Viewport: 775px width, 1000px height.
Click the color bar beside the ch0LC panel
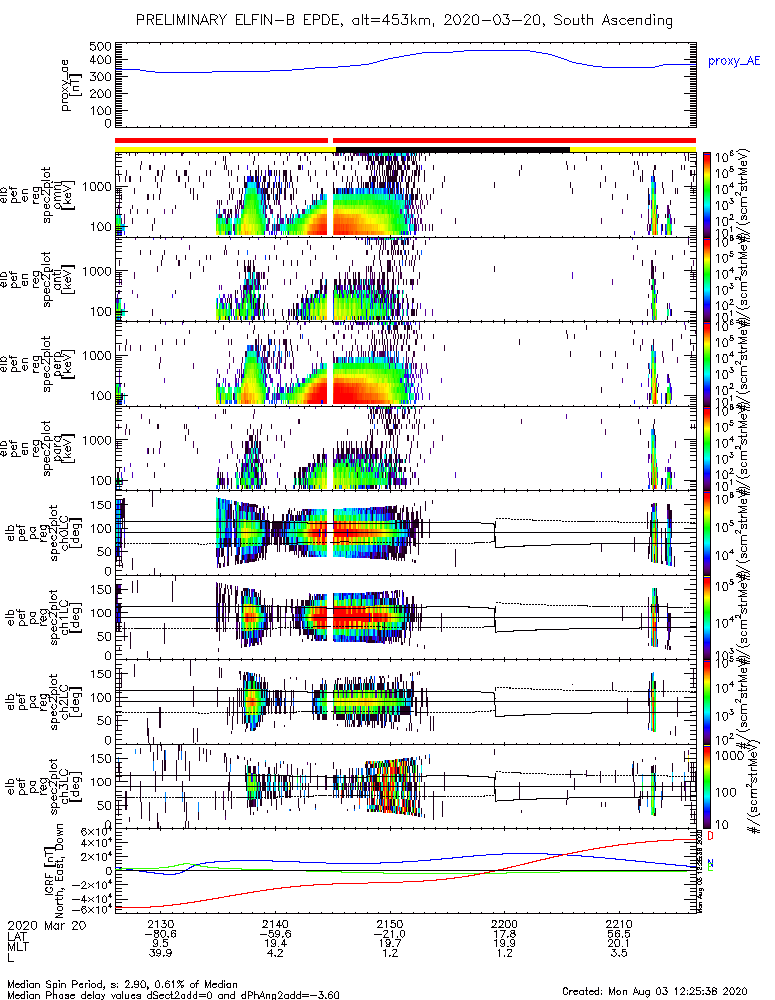707,532
